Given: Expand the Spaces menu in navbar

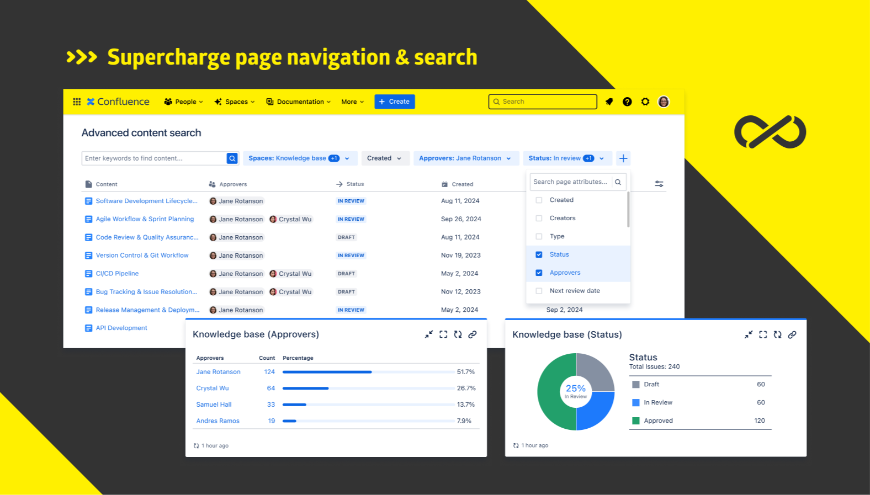Looking at the screenshot, I should coord(234,102).
